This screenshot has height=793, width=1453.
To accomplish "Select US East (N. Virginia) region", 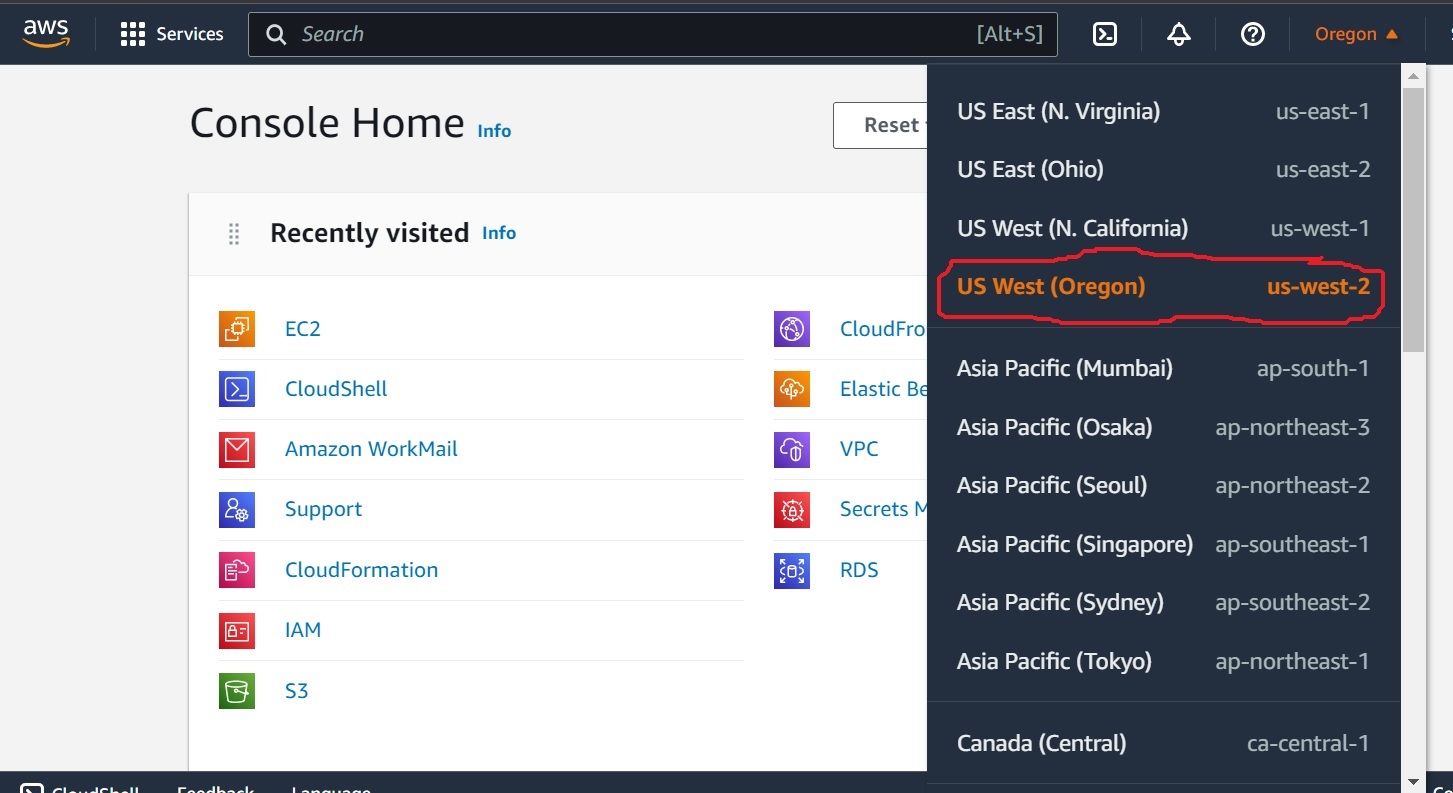I will click(1163, 111).
